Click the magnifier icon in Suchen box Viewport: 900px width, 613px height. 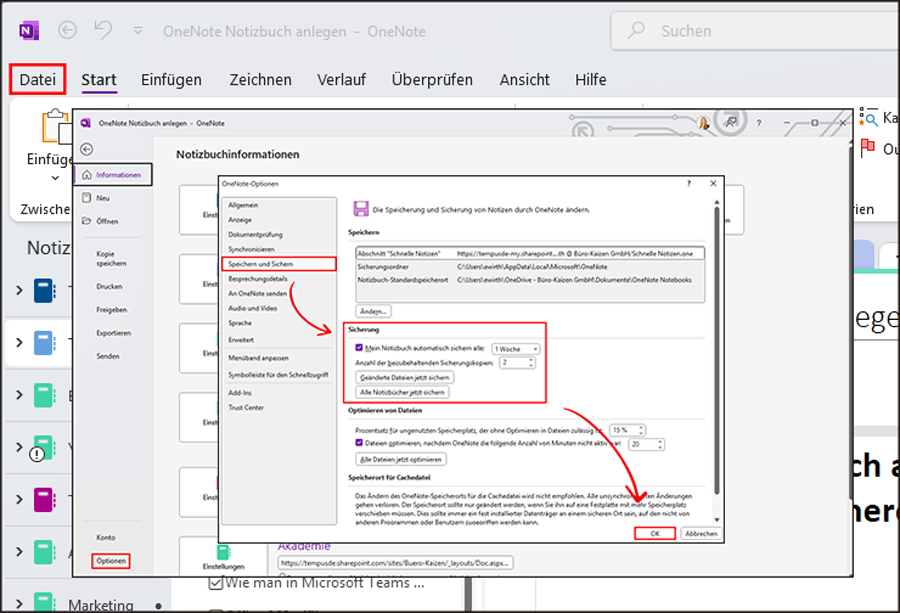pyautogui.click(x=636, y=30)
